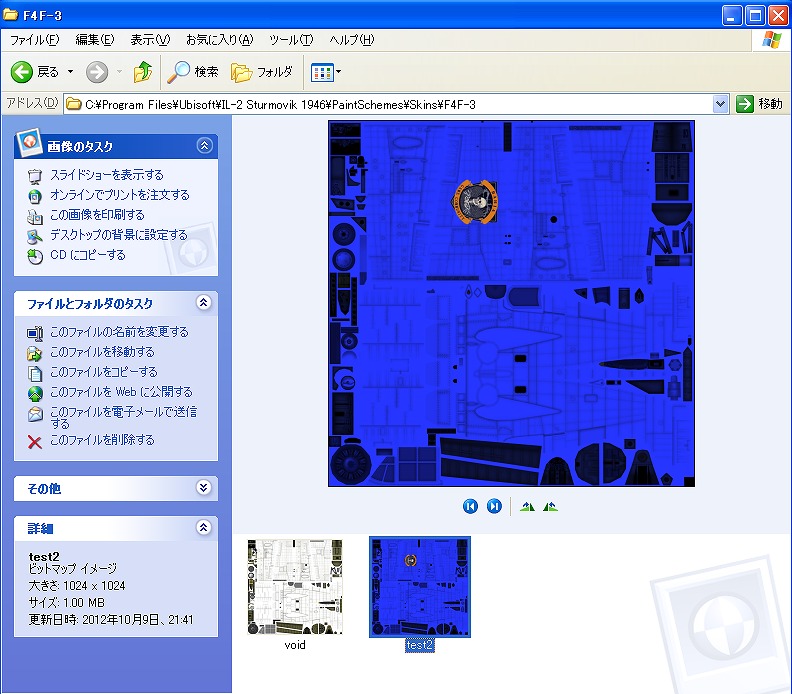Click the copy to CD icon
792x694 pixels.
point(34,257)
